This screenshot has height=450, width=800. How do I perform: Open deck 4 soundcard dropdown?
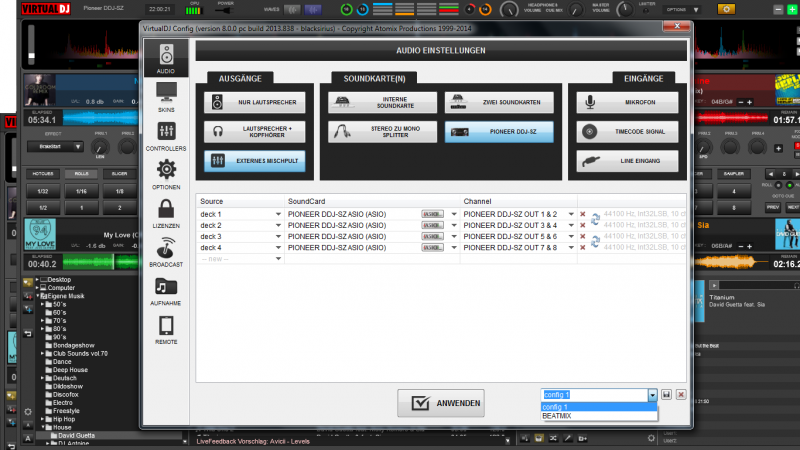[454, 248]
